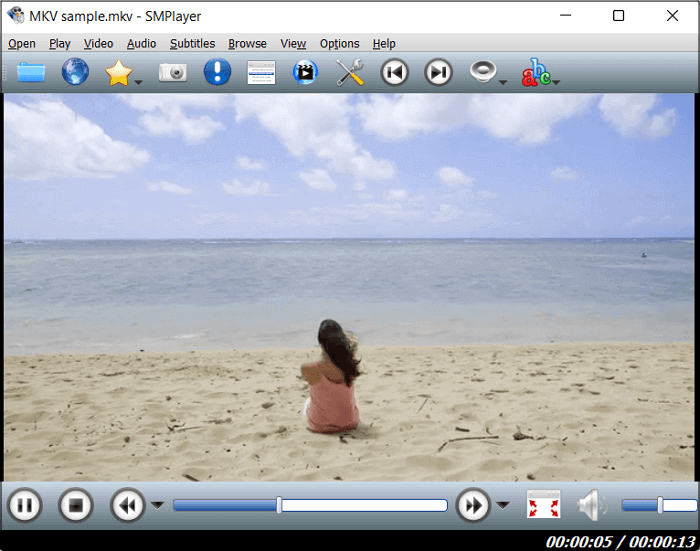Jump to the previous playlist item
This screenshot has height=551, width=700.
click(x=394, y=72)
